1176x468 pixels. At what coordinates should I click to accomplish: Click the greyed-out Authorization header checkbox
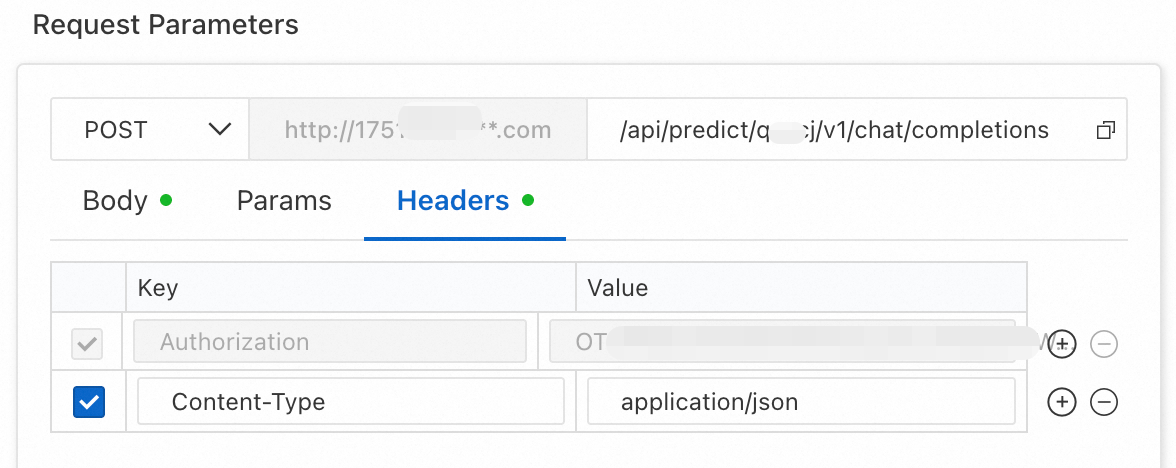(88, 343)
